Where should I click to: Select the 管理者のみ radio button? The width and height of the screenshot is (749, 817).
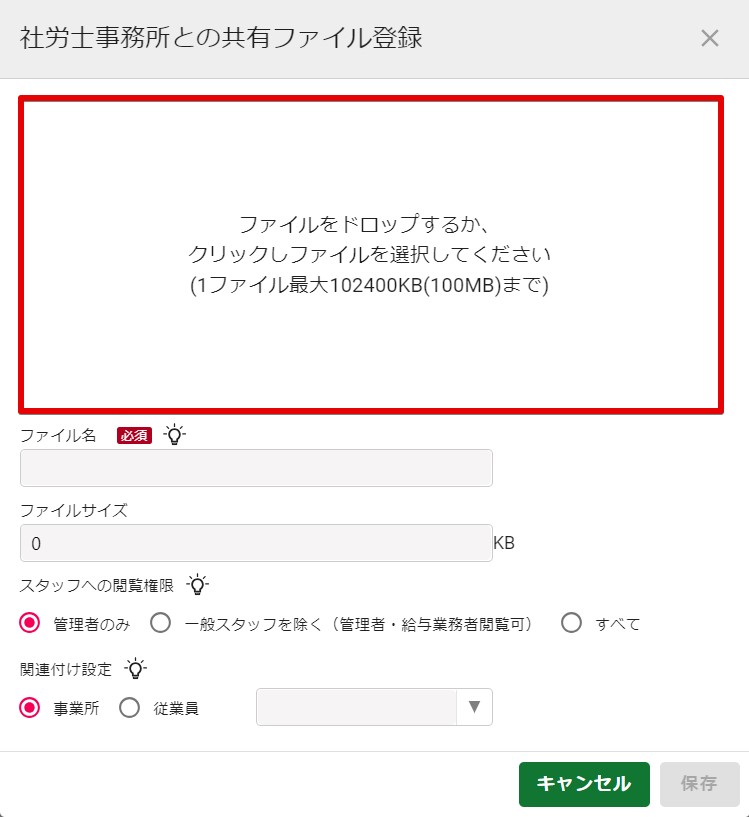30,623
